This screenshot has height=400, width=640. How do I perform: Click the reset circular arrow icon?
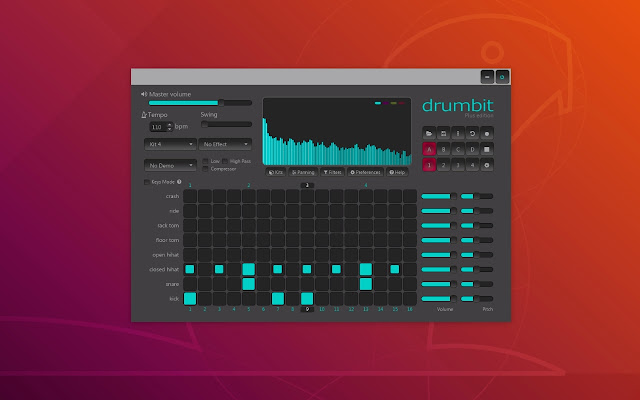(472, 133)
